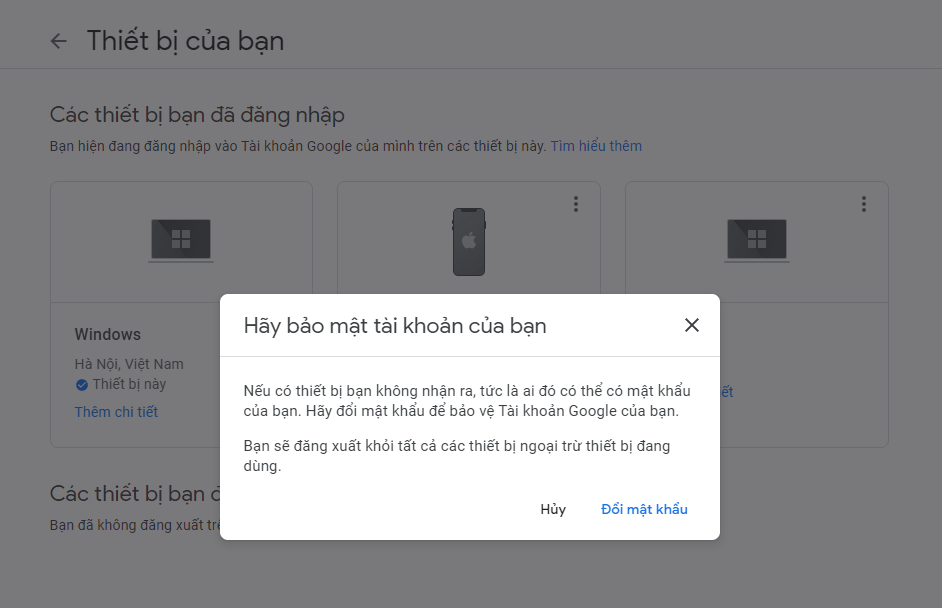This screenshot has height=608, width=942.
Task: Close the Hãy bảo mật tài khoản dialog
Action: point(691,325)
